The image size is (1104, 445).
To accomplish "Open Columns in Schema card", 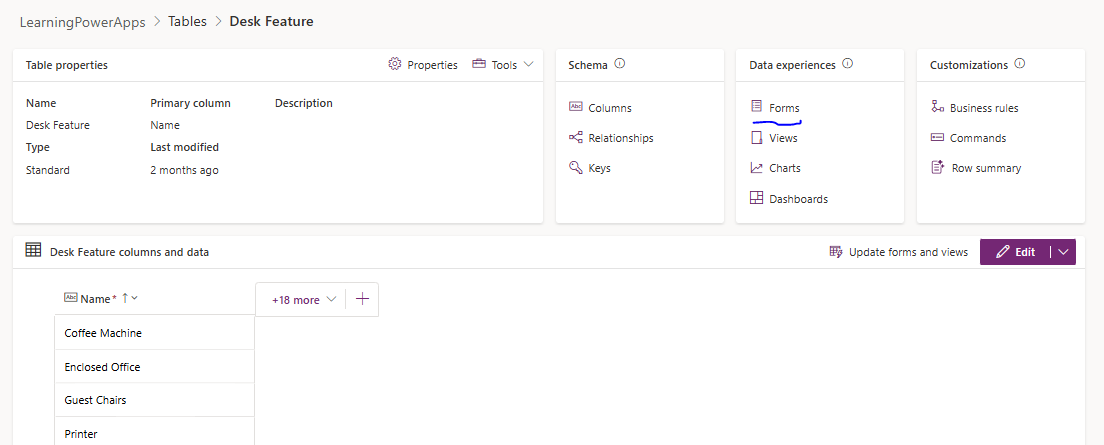I will point(610,108).
